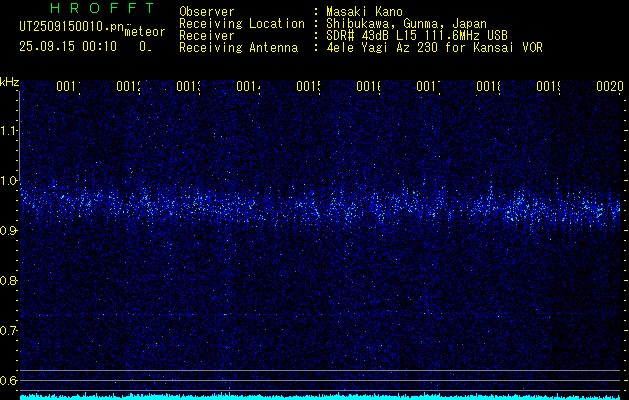The image size is (629, 400).
Task: Click the kHz axis unit label
Action: point(10,83)
